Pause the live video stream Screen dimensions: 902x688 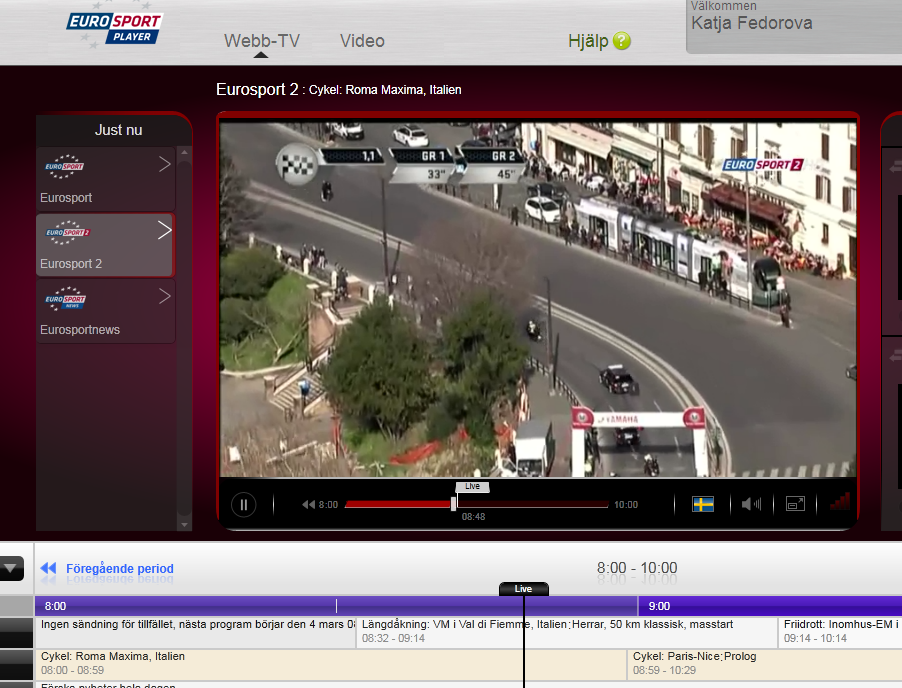click(243, 504)
